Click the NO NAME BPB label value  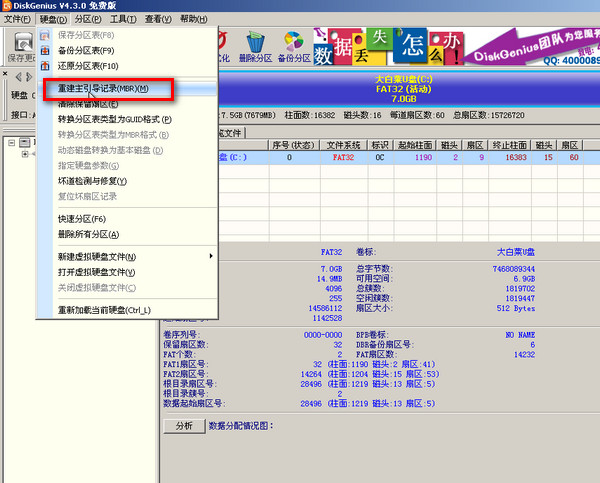pos(520,335)
